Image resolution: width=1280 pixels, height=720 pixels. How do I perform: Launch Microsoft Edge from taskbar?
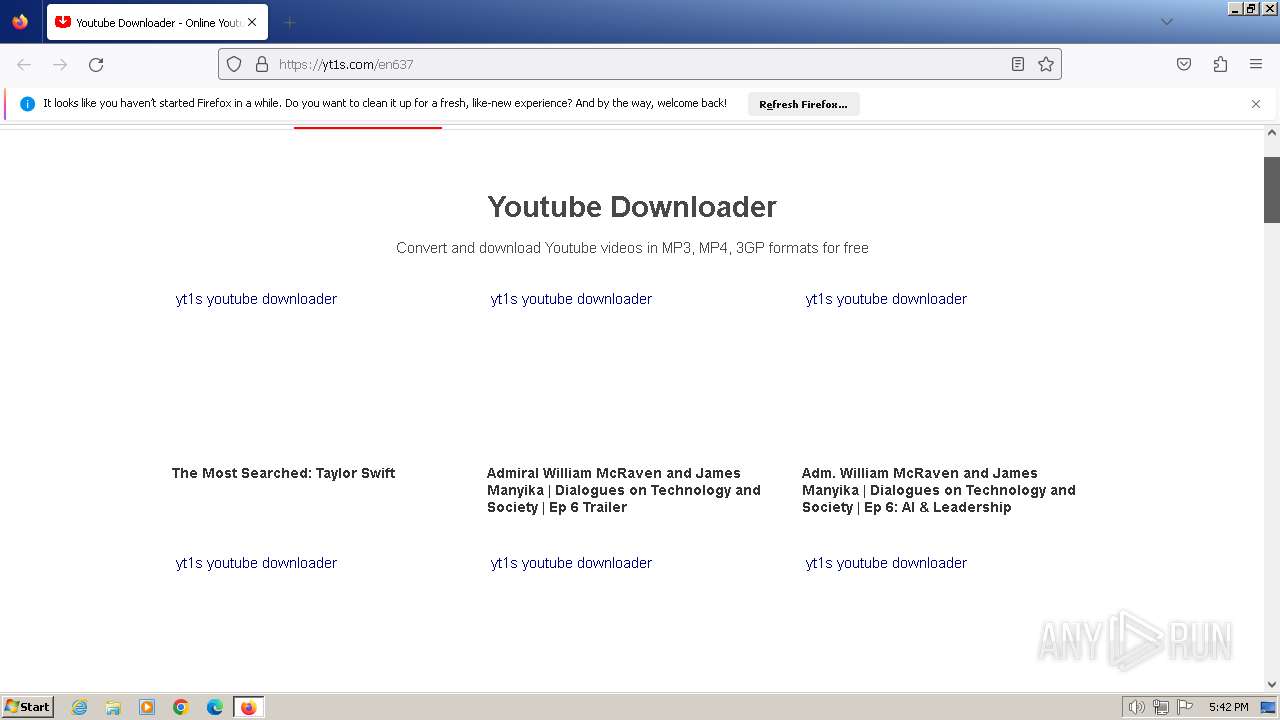coord(215,707)
